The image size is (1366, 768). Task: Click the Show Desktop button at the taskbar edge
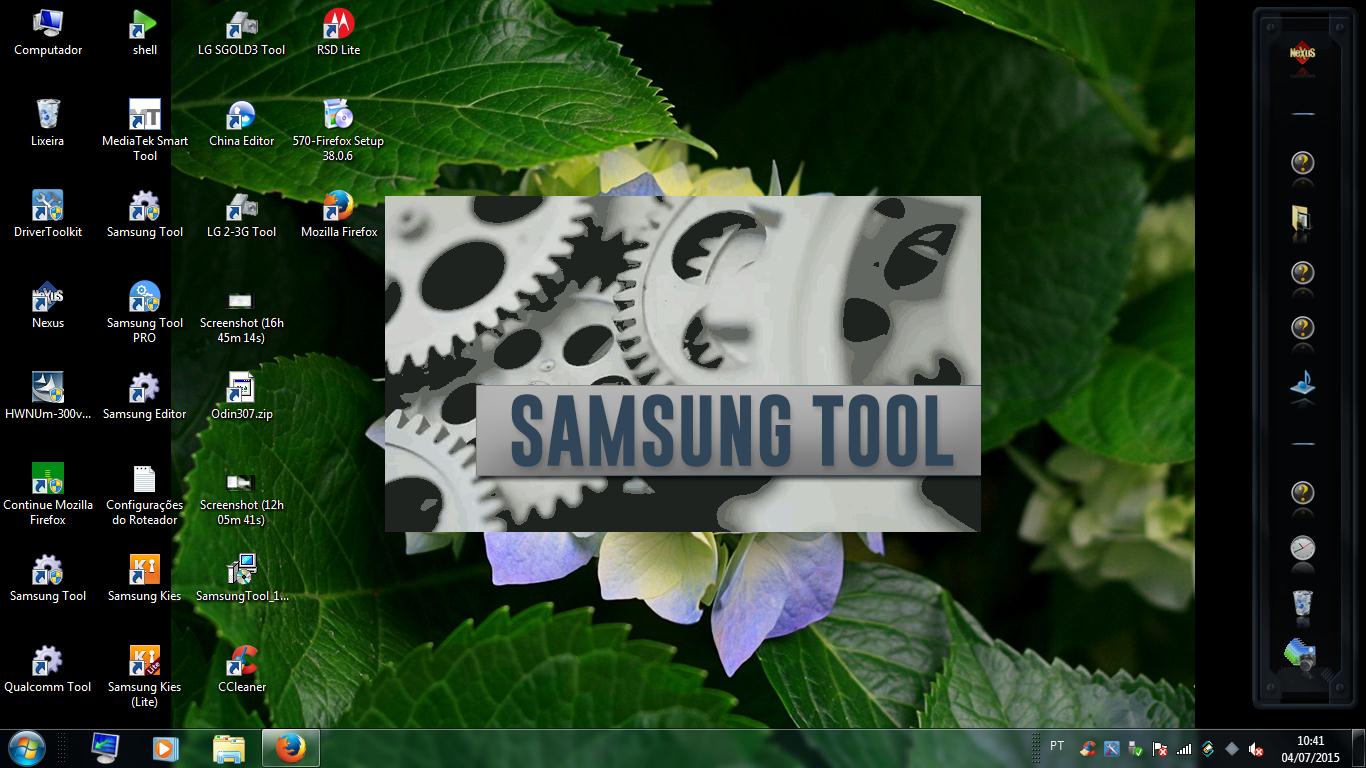[1359, 749]
